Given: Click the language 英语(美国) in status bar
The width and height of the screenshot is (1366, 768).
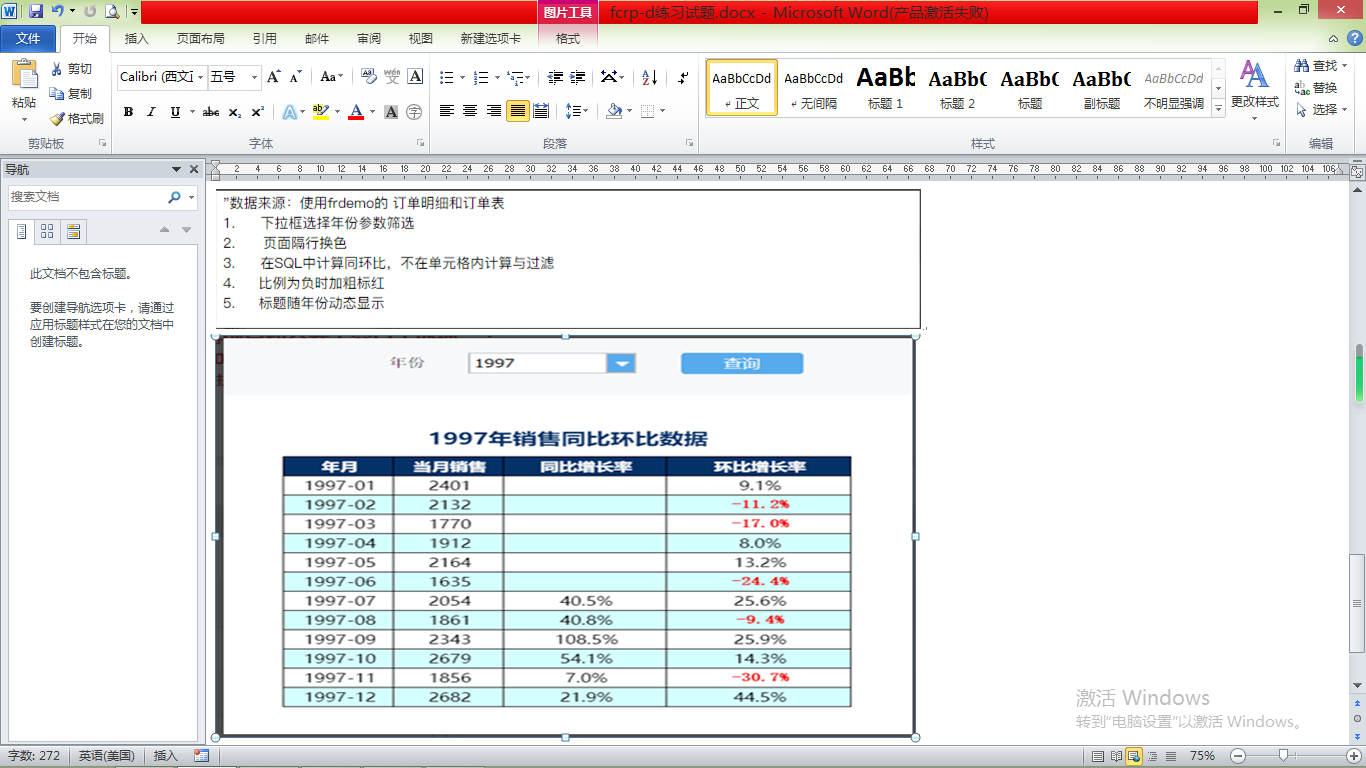Looking at the screenshot, I should tap(107, 756).
